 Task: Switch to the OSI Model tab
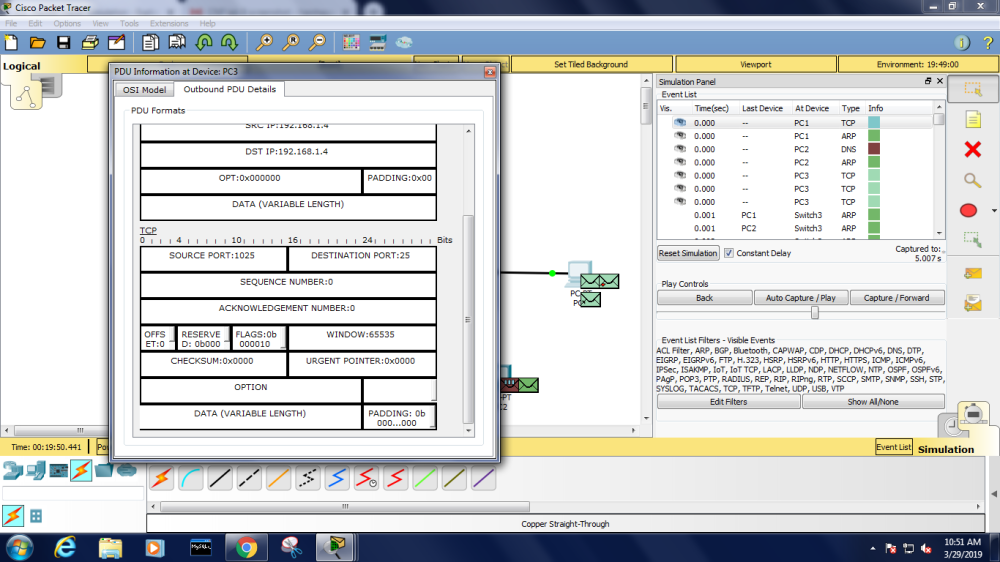pyautogui.click(x=144, y=90)
